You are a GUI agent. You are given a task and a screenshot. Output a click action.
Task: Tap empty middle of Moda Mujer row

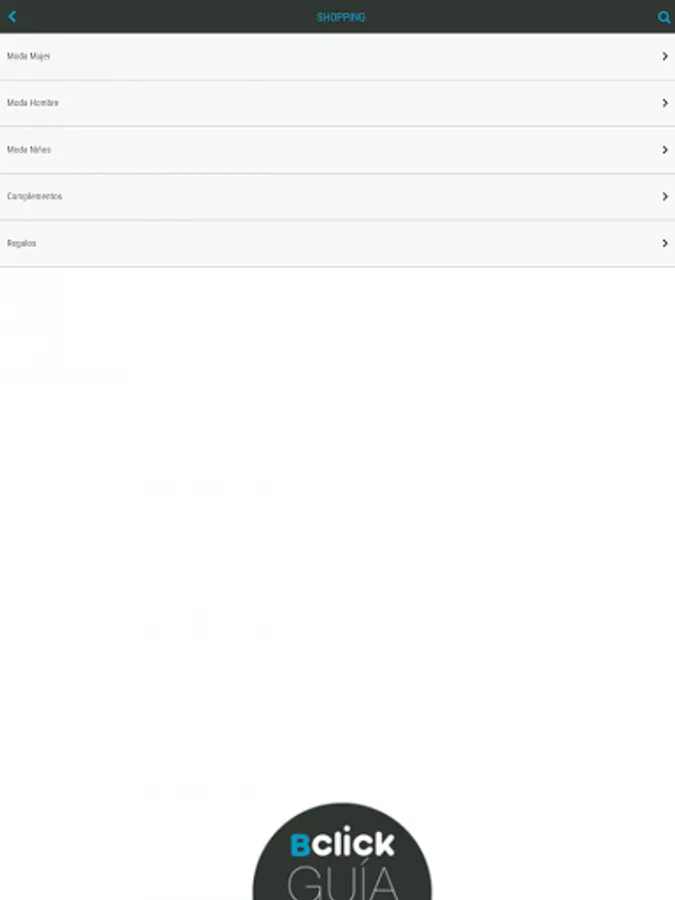(344, 56)
